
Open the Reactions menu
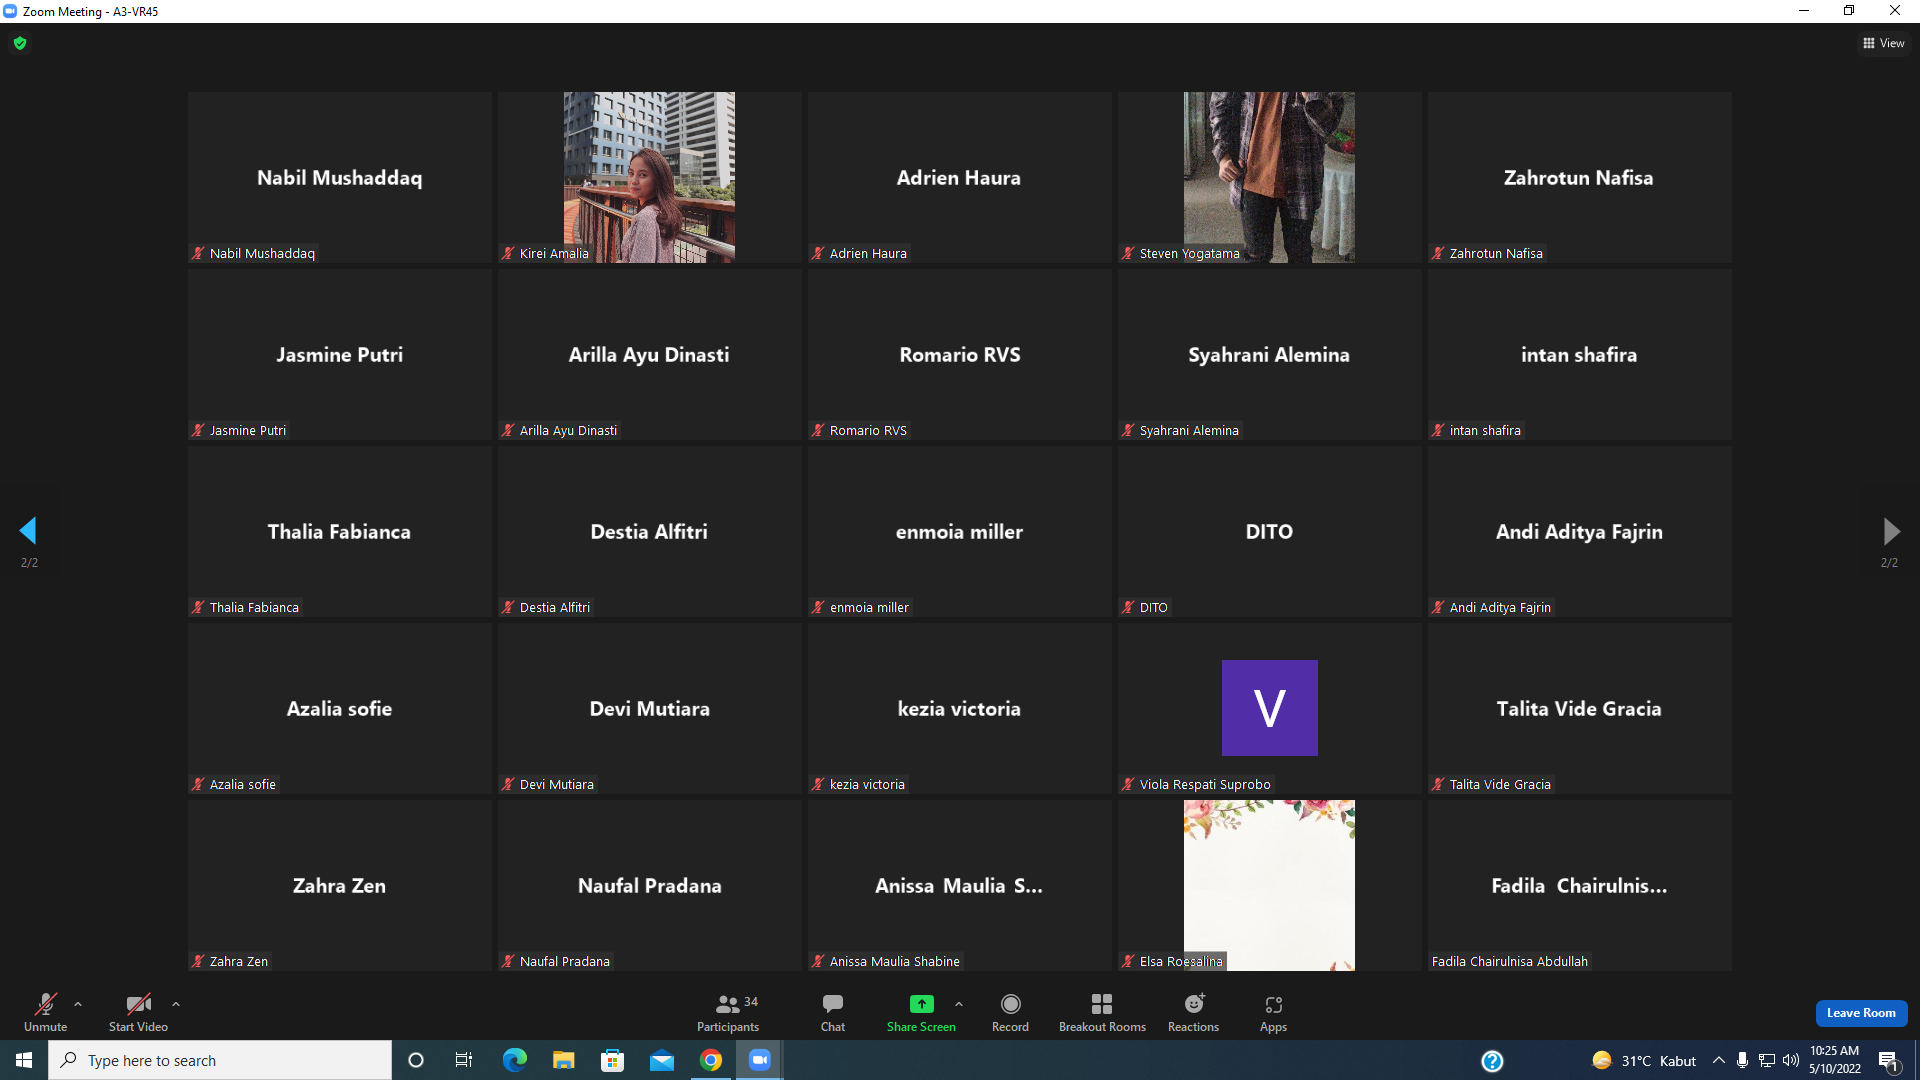[1193, 1012]
